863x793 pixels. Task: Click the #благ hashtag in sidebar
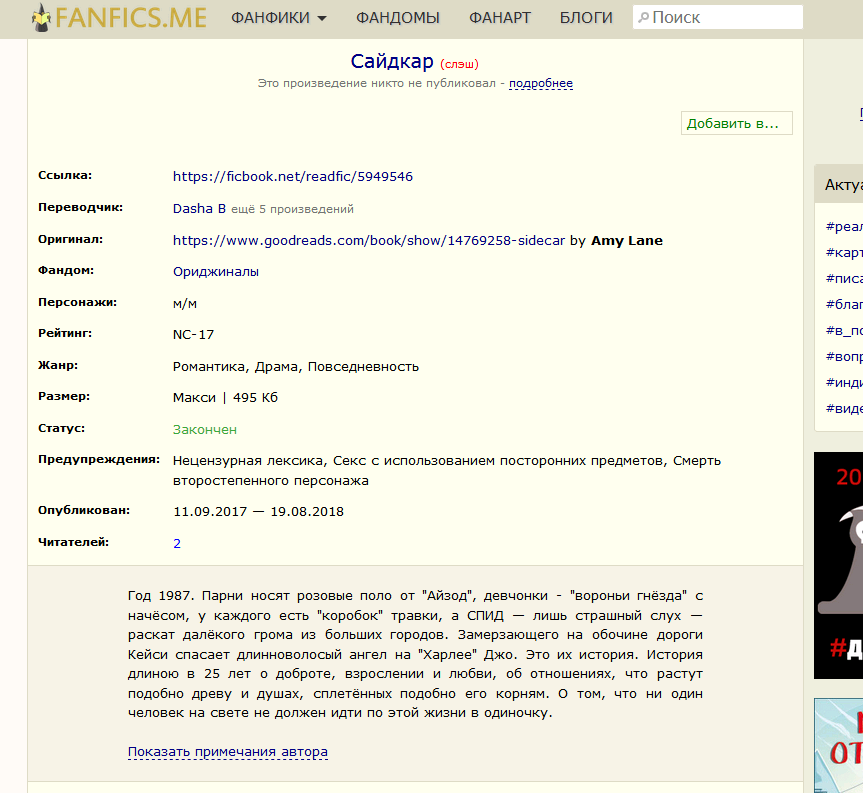coord(844,304)
